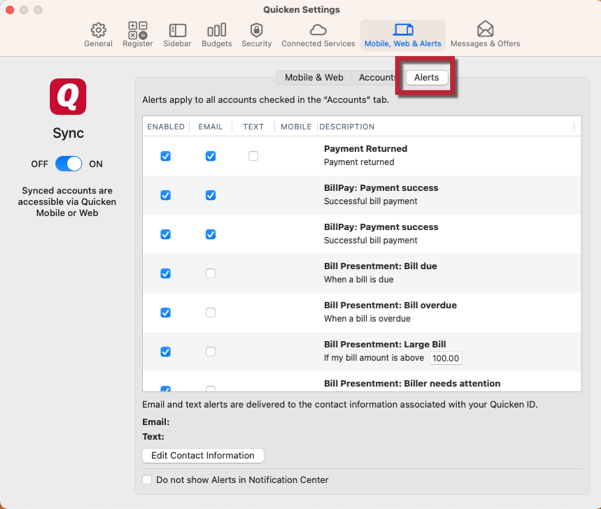Click the Edit Contact Information button
This screenshot has width=601, height=509.
[203, 455]
